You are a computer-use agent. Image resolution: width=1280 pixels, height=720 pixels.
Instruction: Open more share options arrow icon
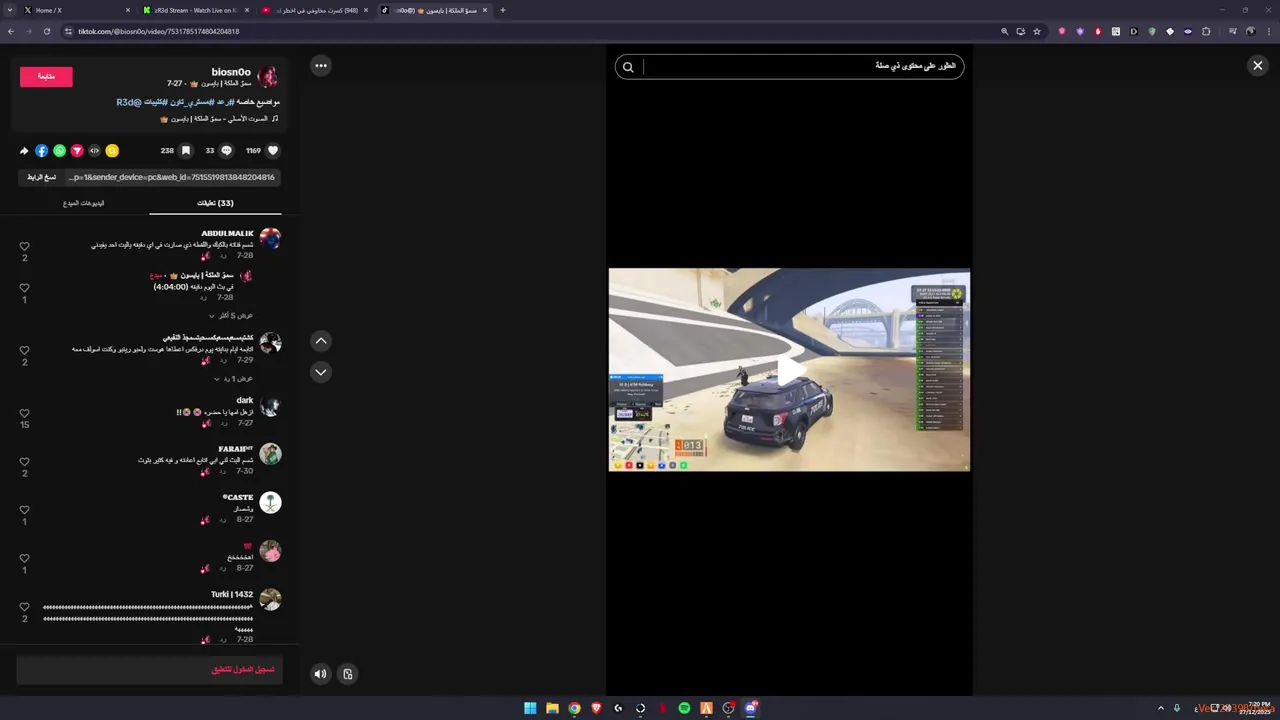tap(24, 151)
